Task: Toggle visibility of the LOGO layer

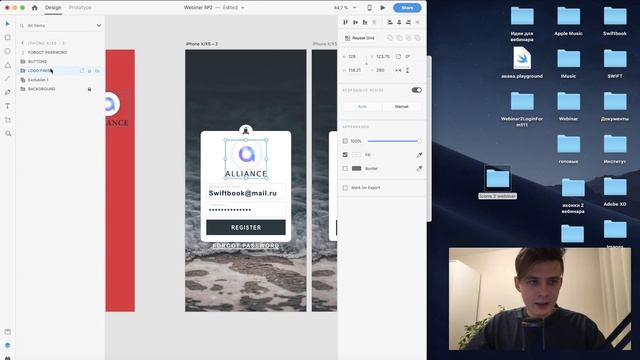Action: (x=97, y=71)
